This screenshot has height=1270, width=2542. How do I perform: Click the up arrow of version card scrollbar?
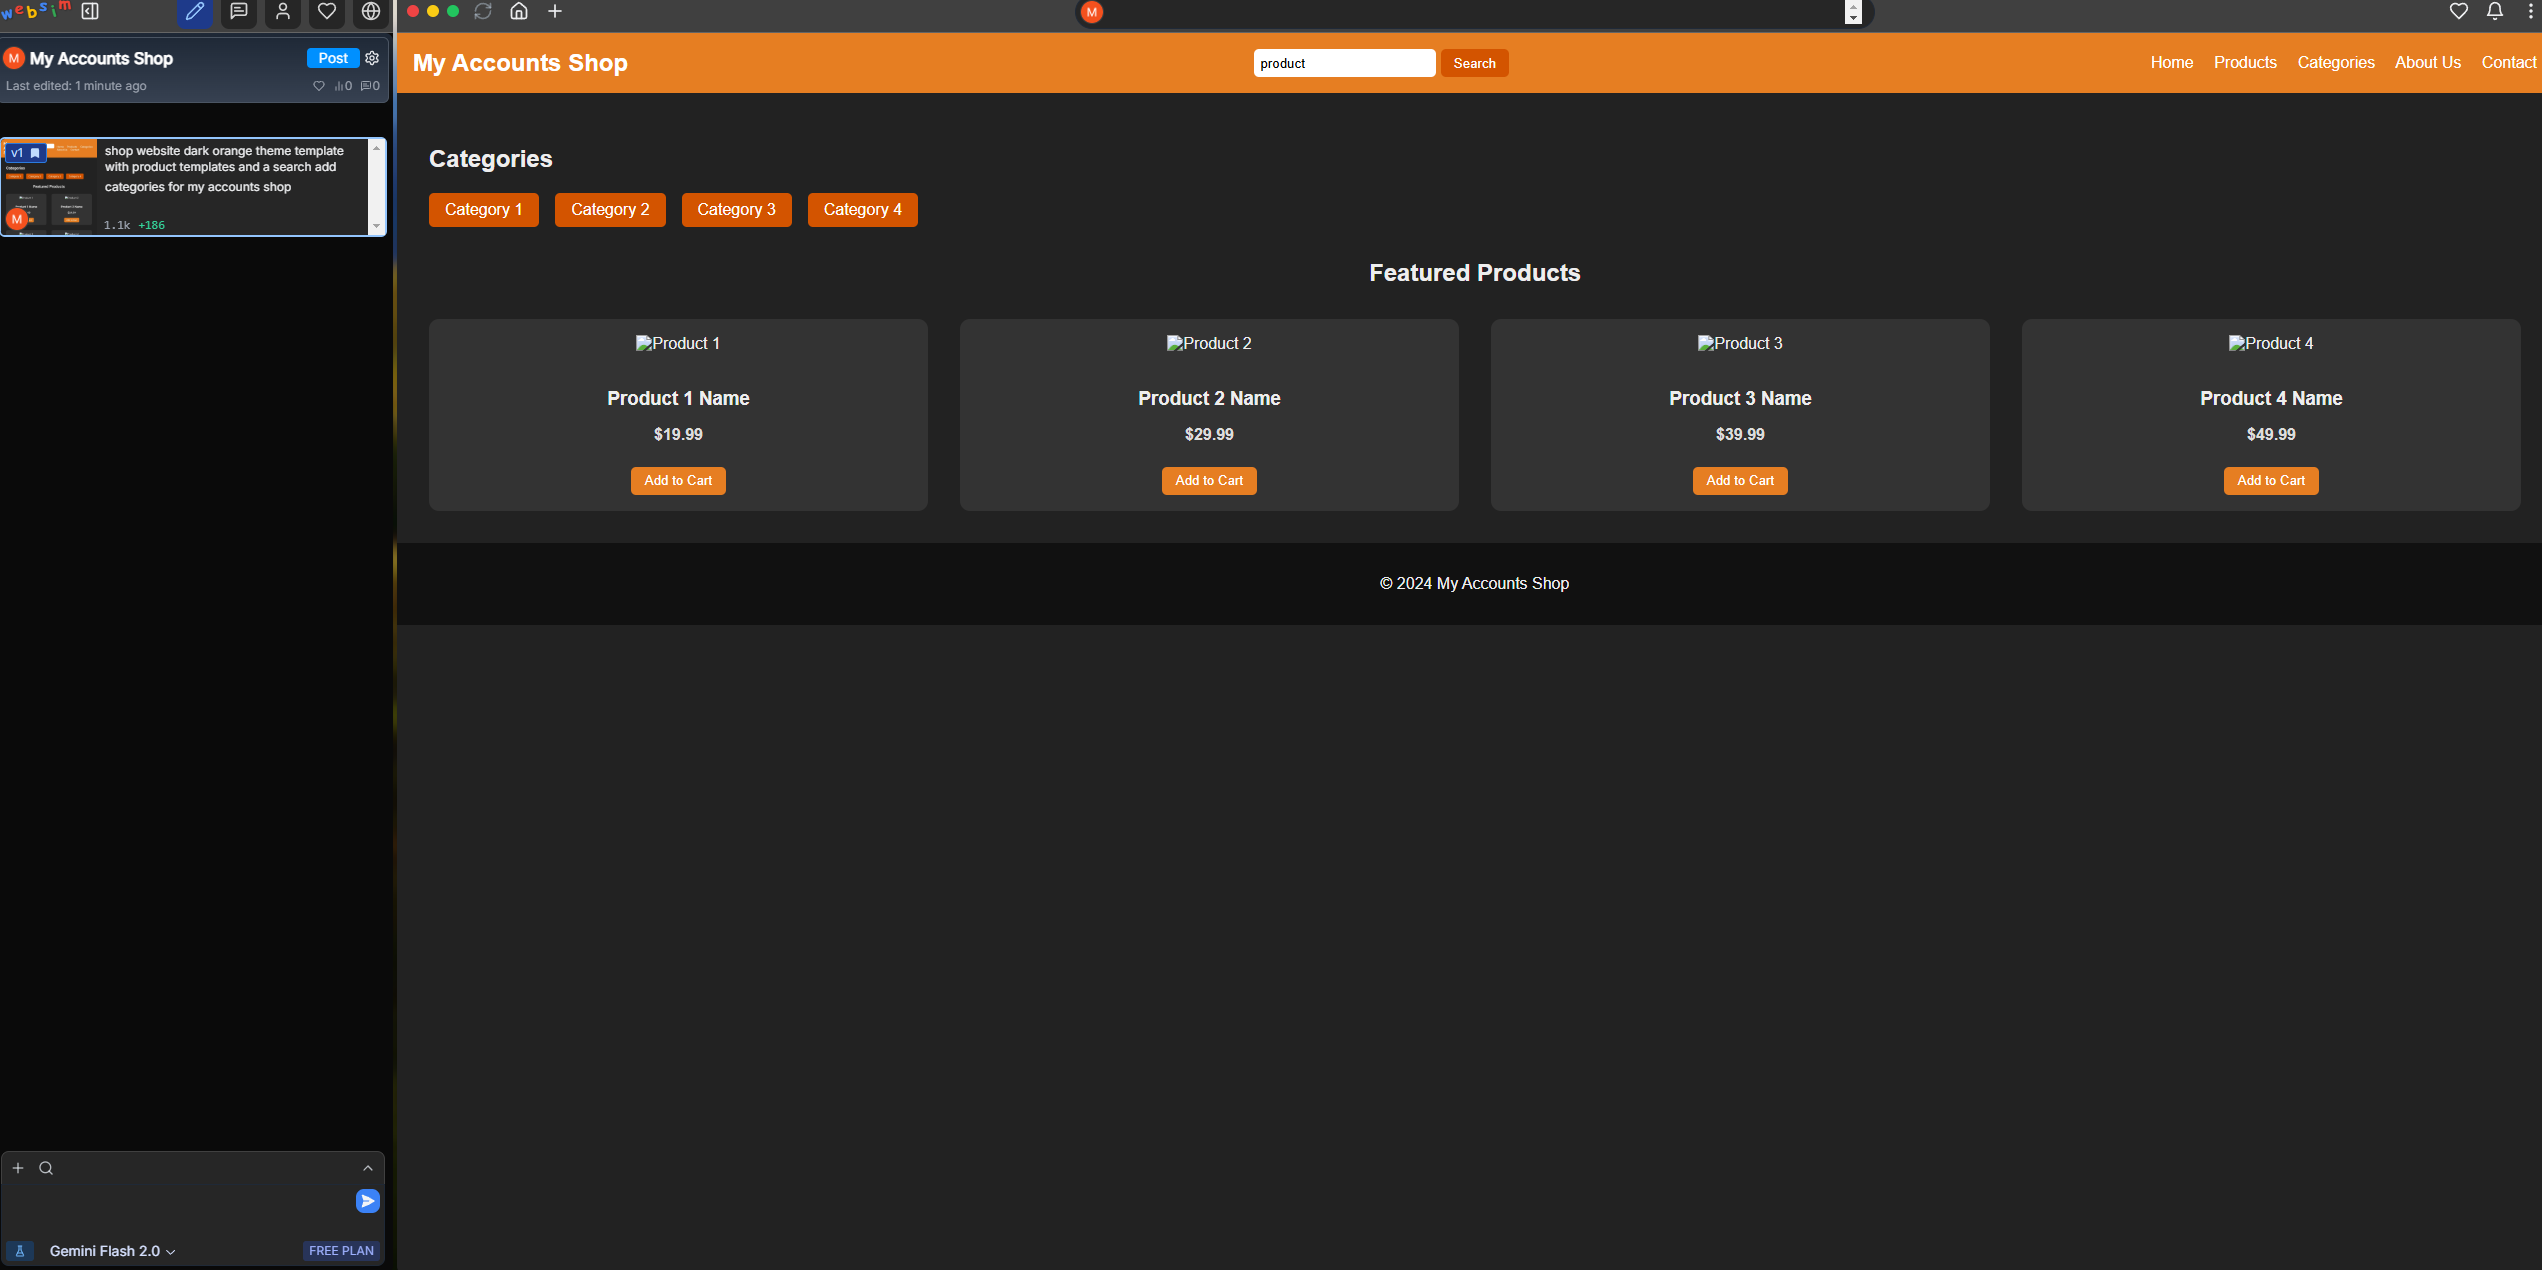pyautogui.click(x=377, y=148)
